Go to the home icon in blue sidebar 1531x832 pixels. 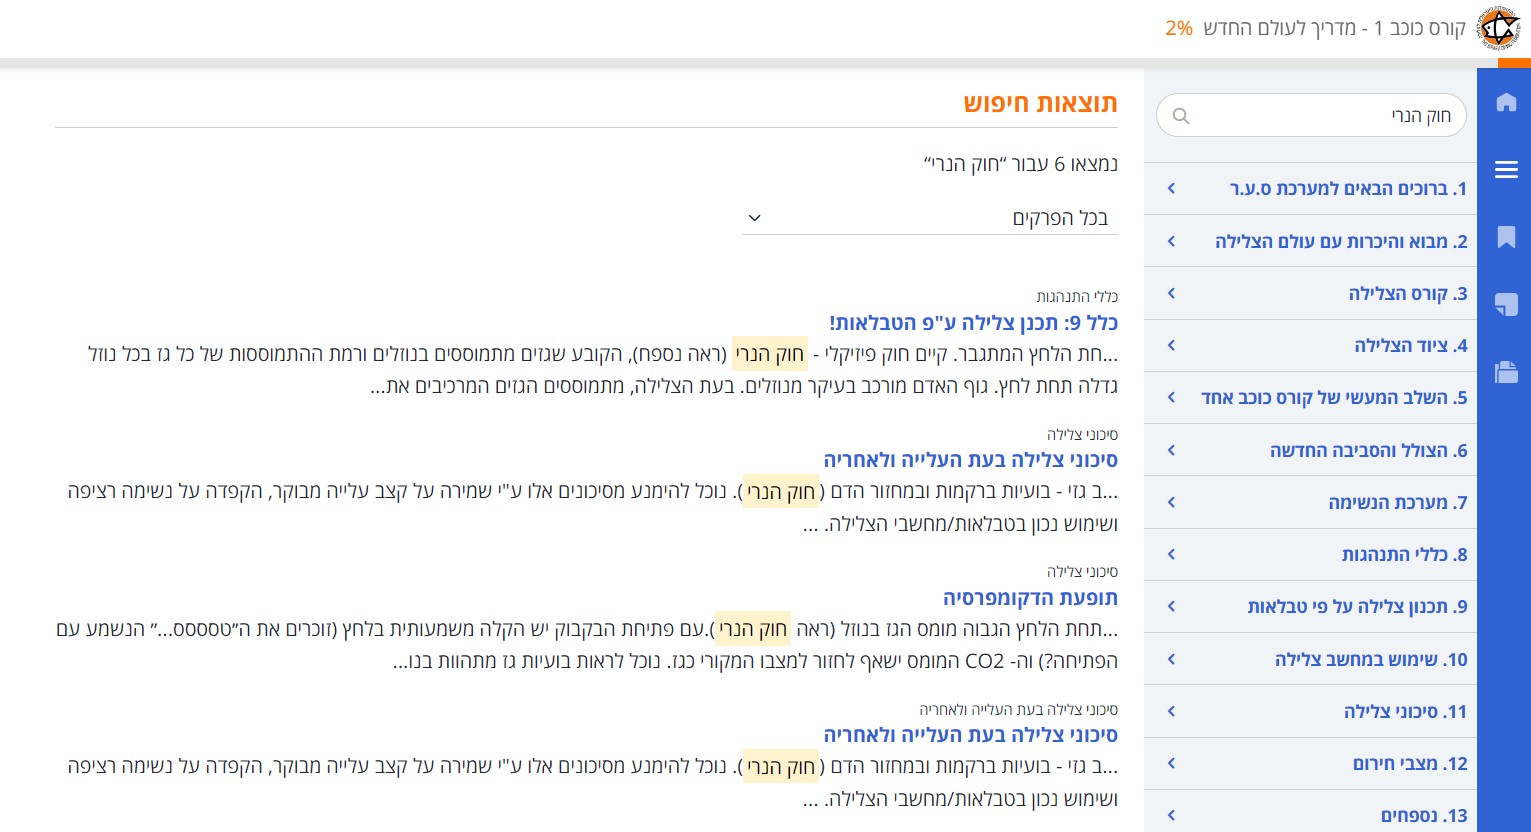tap(1505, 102)
